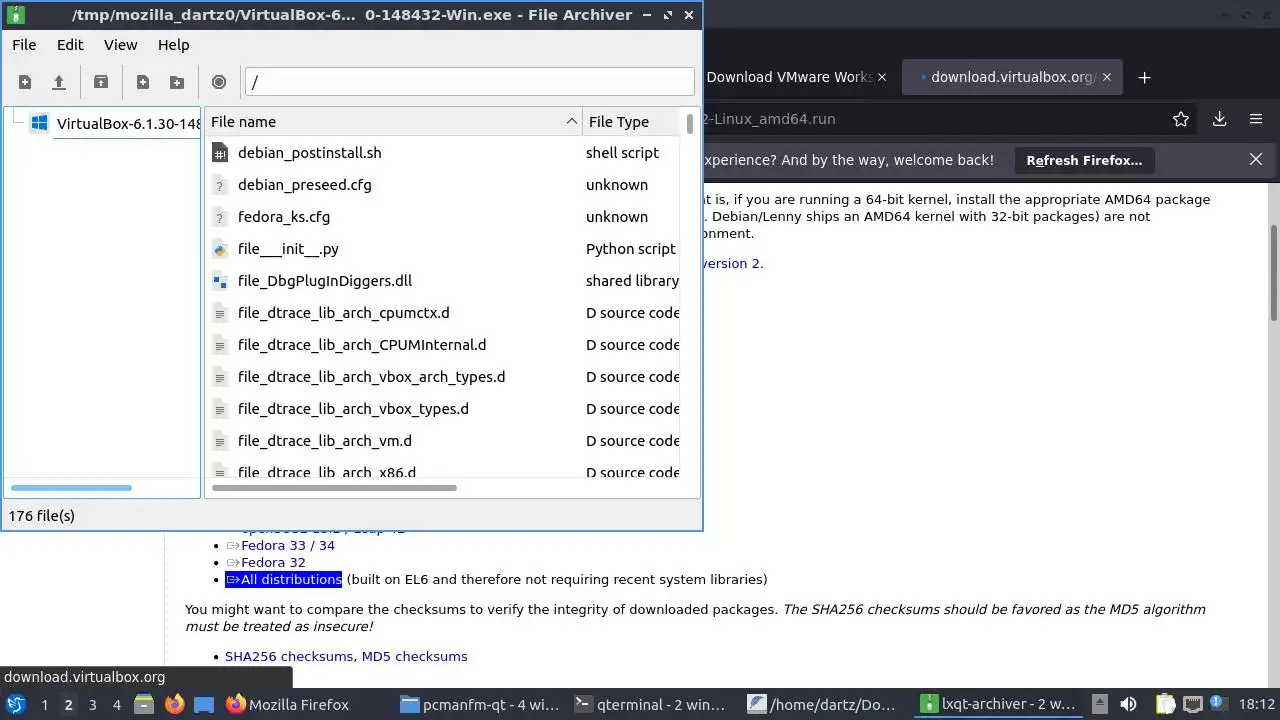Open the file manager quick-launch panel icon
The image size is (1280, 720).
pos(144,704)
